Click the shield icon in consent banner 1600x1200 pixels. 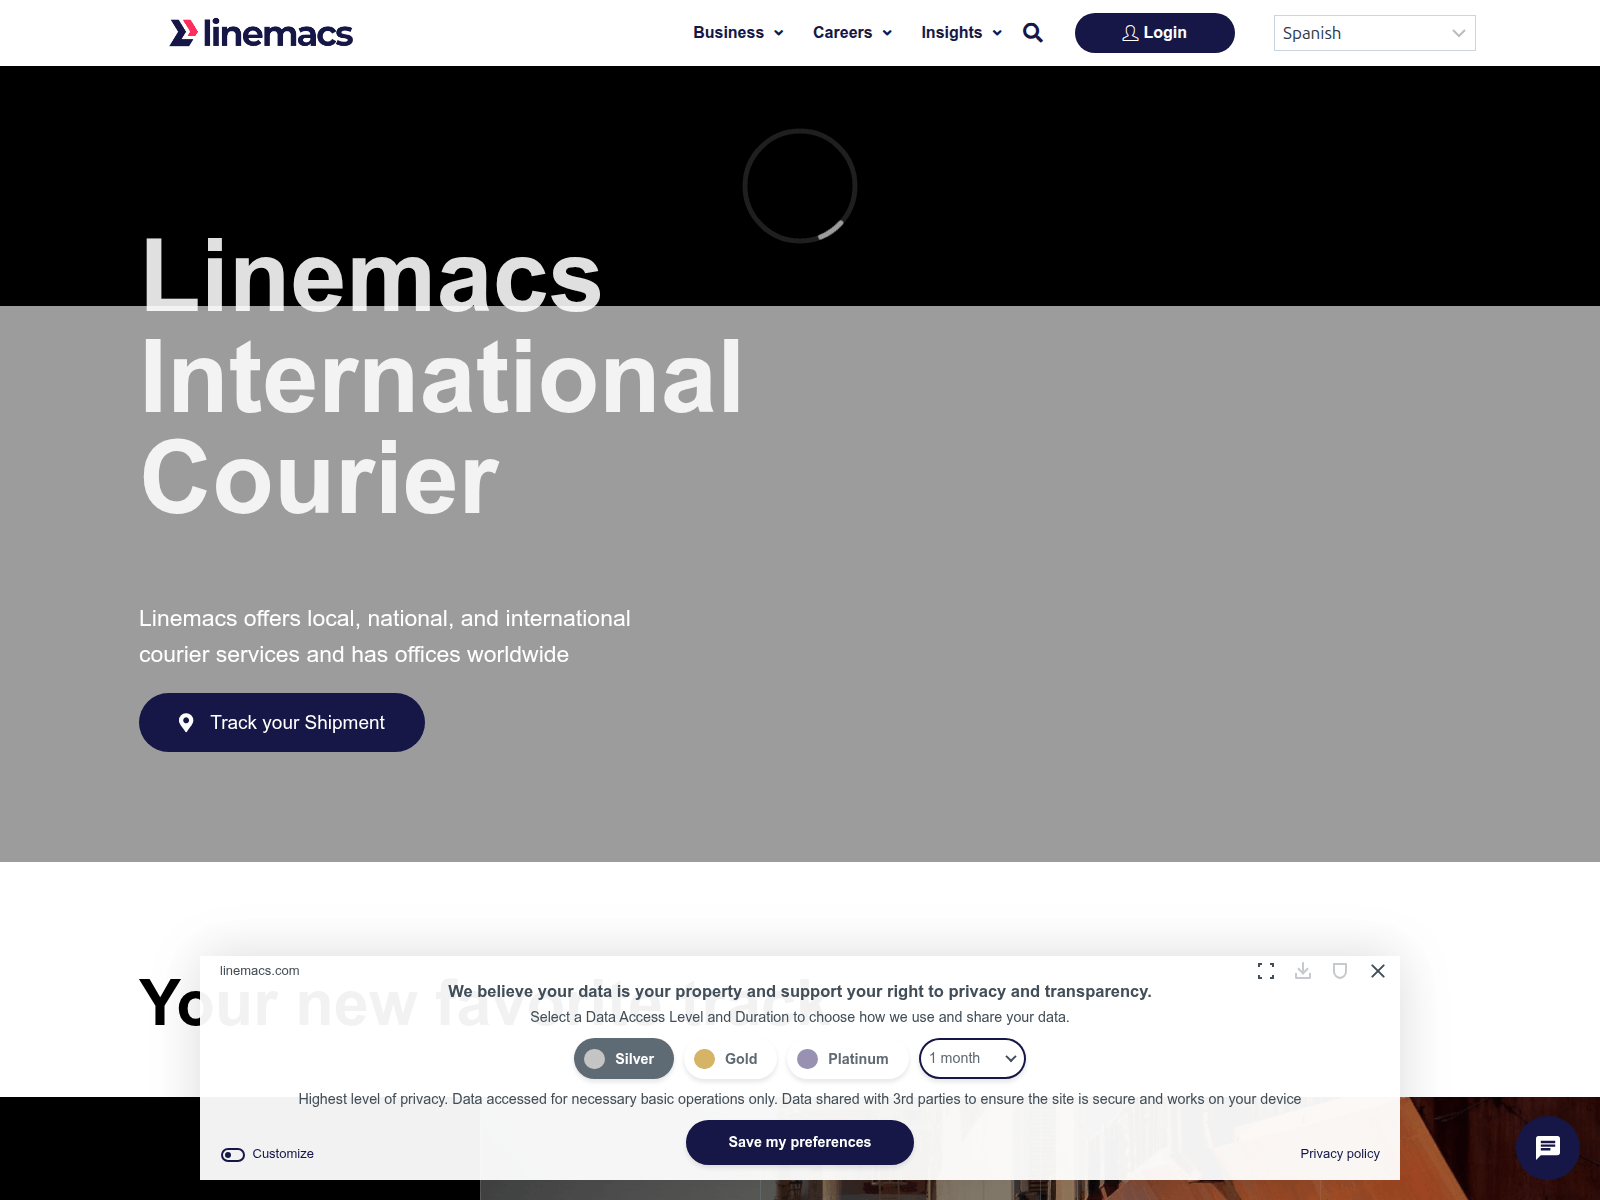[x=1340, y=971]
